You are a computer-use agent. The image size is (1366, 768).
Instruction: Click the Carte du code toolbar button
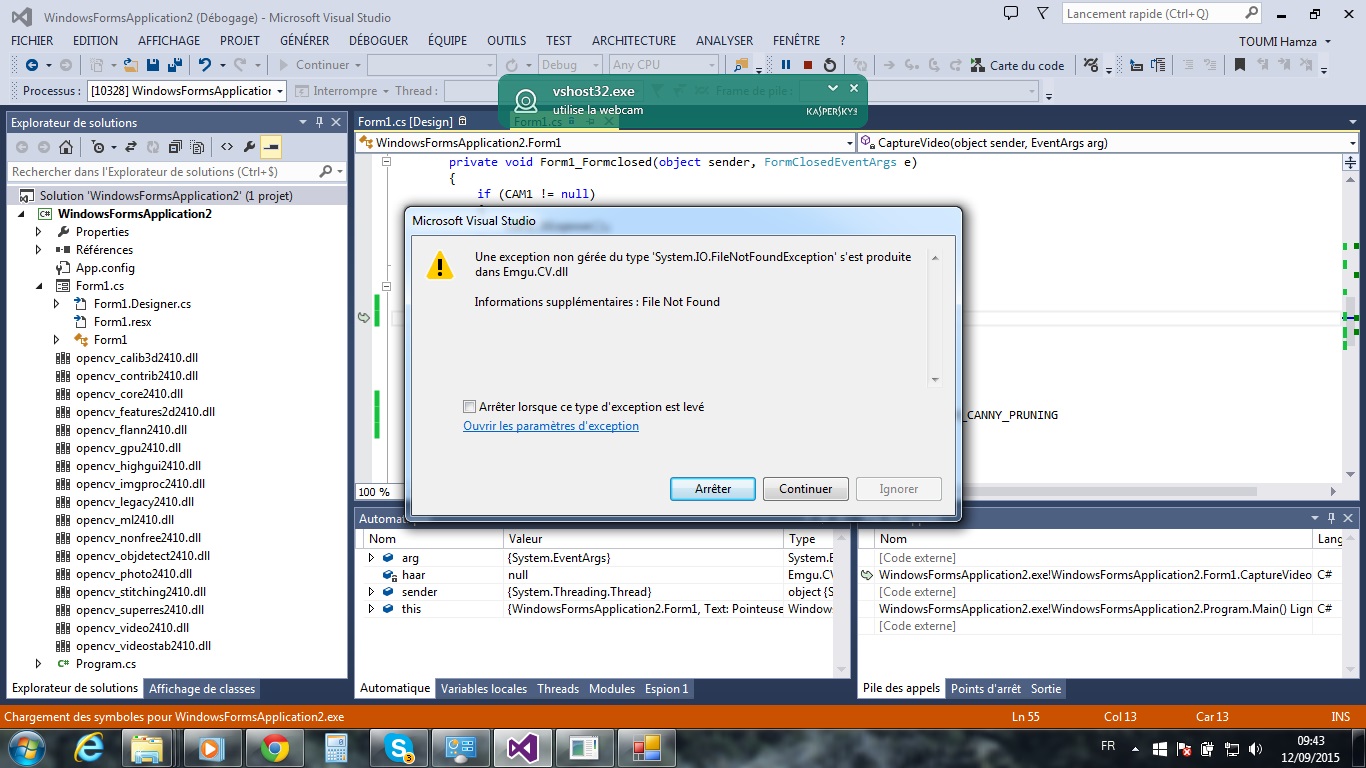tap(1018, 65)
